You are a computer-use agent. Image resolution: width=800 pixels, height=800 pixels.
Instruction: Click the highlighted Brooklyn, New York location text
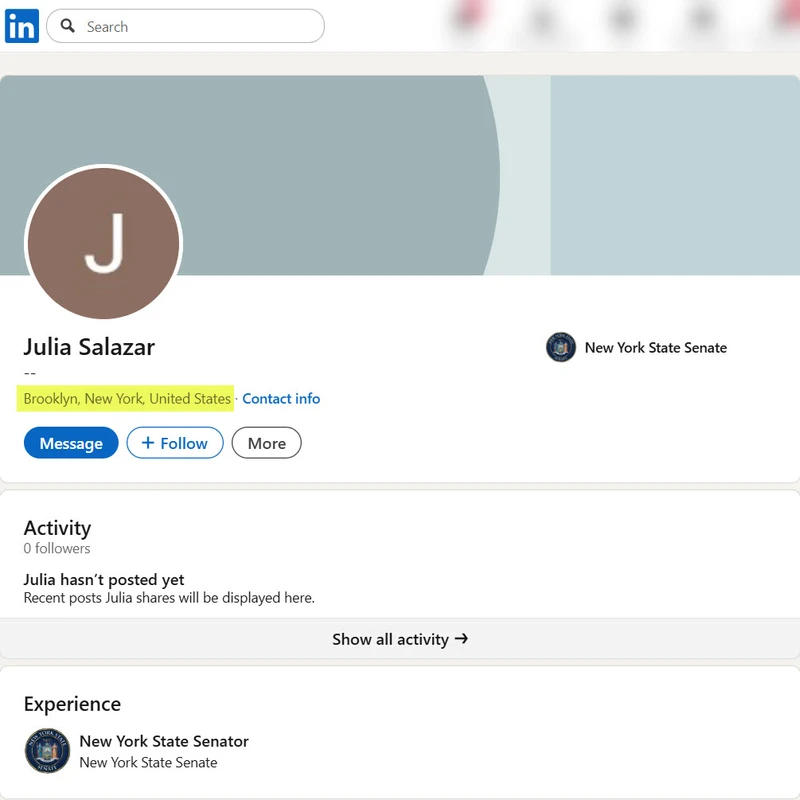pyautogui.click(x=127, y=398)
